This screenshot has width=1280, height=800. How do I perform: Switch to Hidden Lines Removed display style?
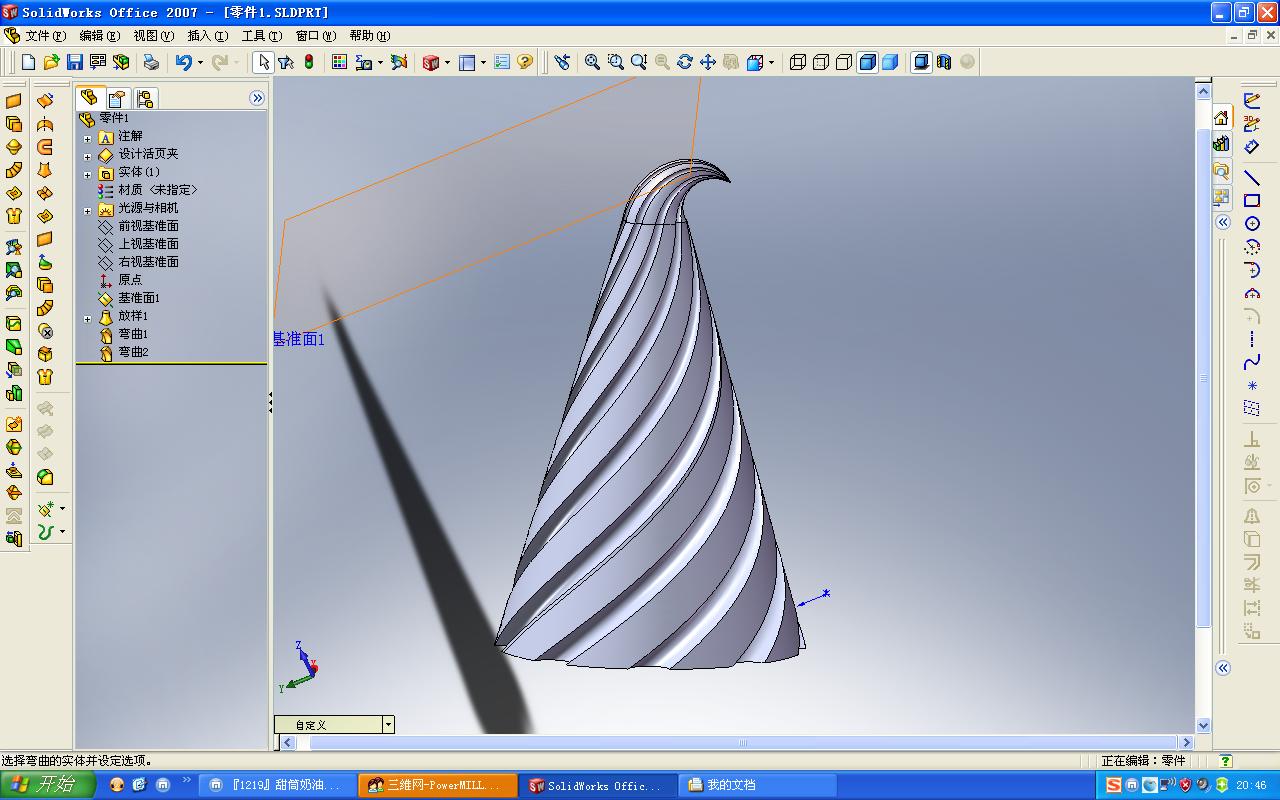click(844, 62)
